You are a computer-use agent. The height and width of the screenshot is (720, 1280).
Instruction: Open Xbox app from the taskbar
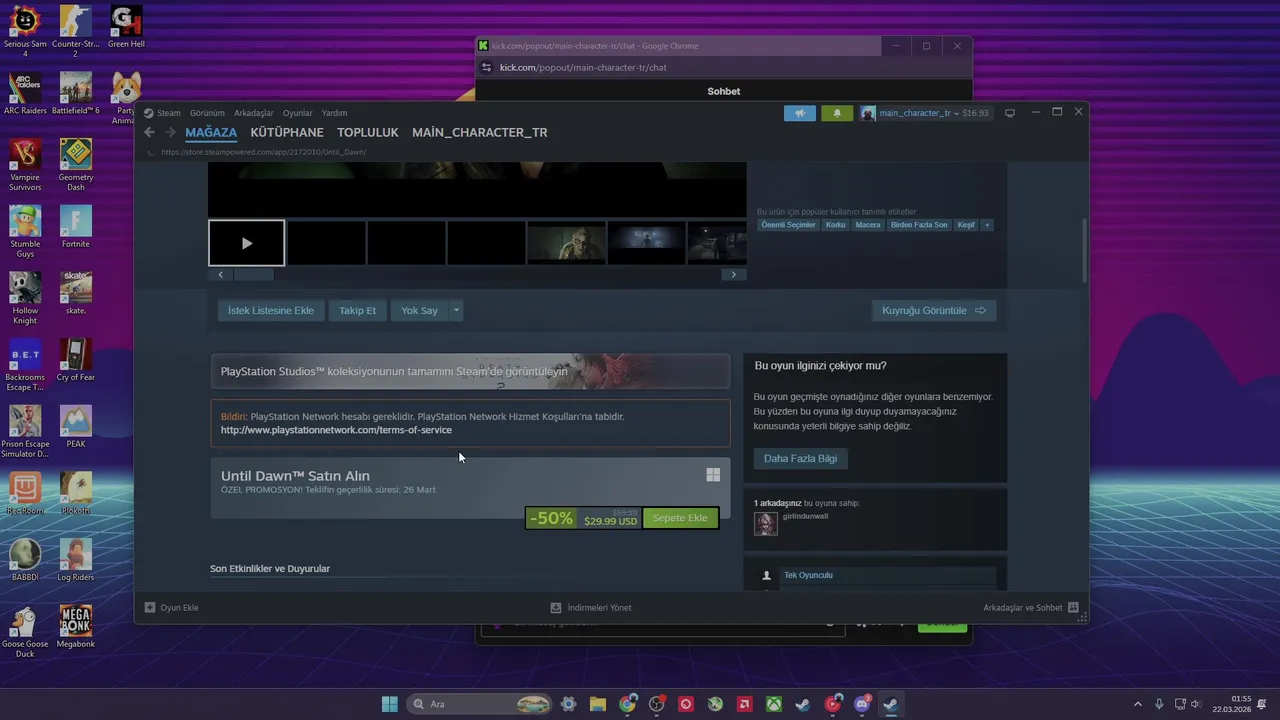(x=774, y=704)
